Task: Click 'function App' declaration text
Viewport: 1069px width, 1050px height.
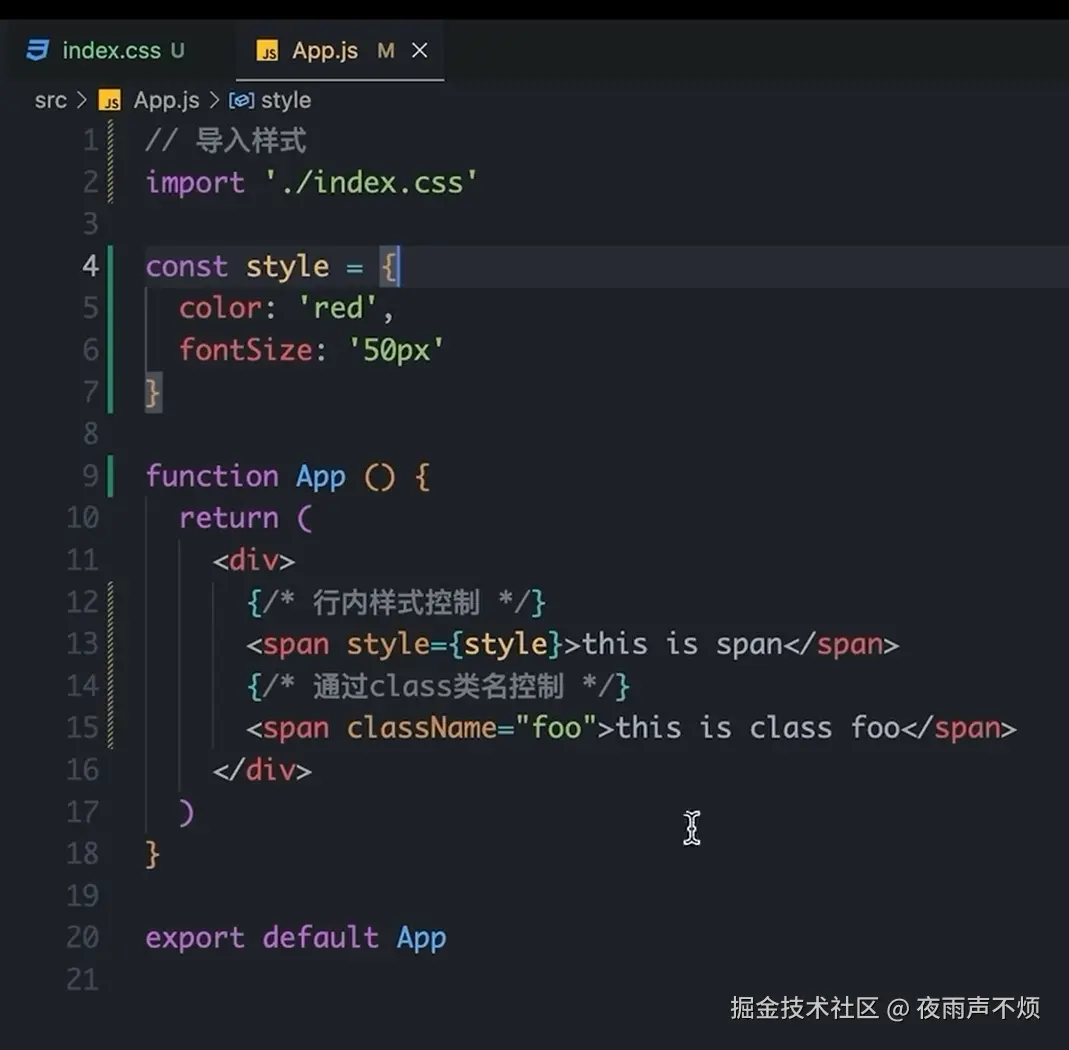Action: 245,477
